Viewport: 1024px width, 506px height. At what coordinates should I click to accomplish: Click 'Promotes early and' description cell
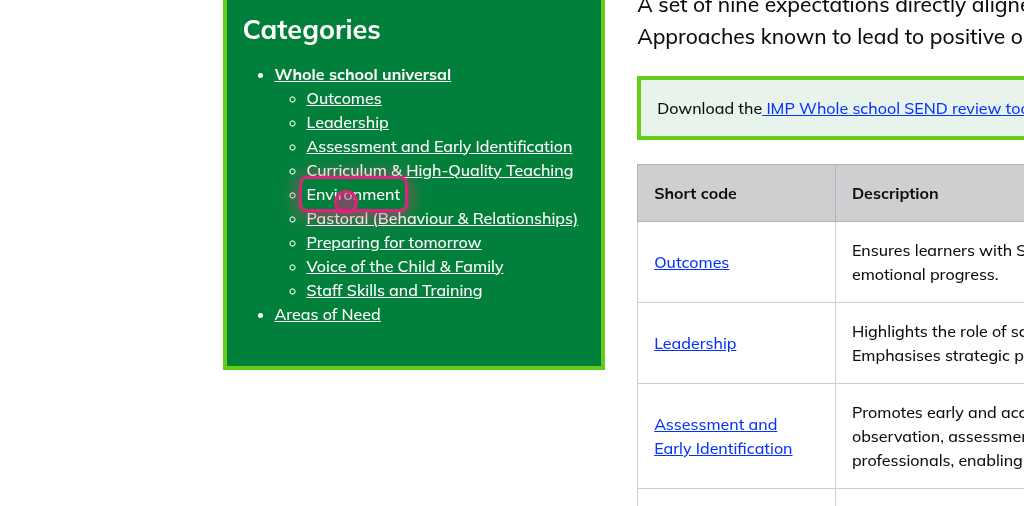[x=929, y=436]
